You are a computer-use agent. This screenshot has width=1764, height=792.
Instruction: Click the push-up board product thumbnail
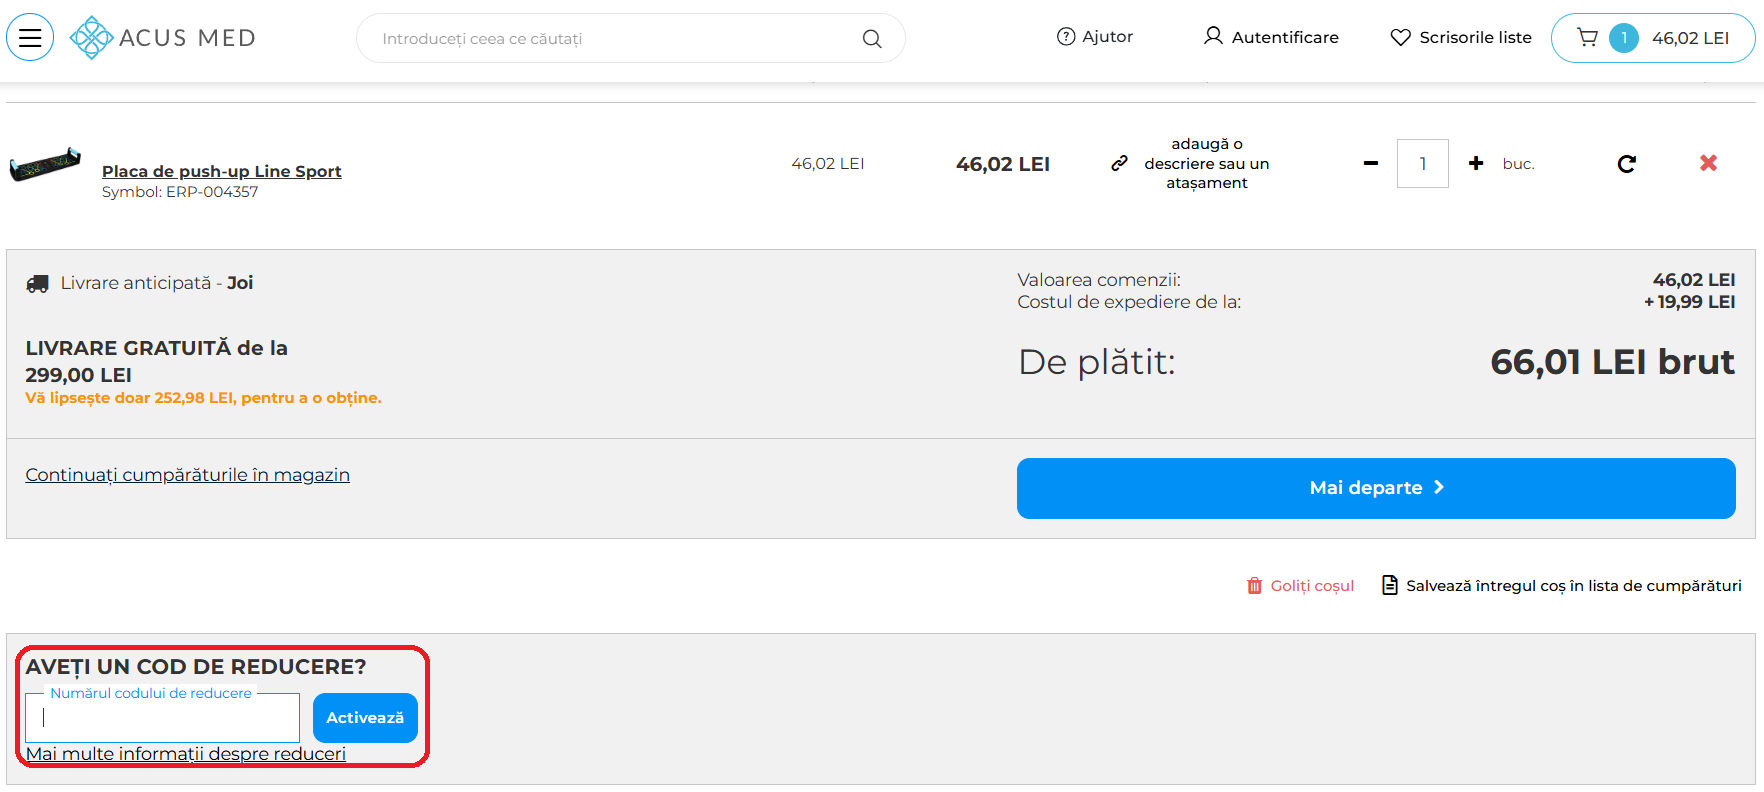pyautogui.click(x=45, y=163)
